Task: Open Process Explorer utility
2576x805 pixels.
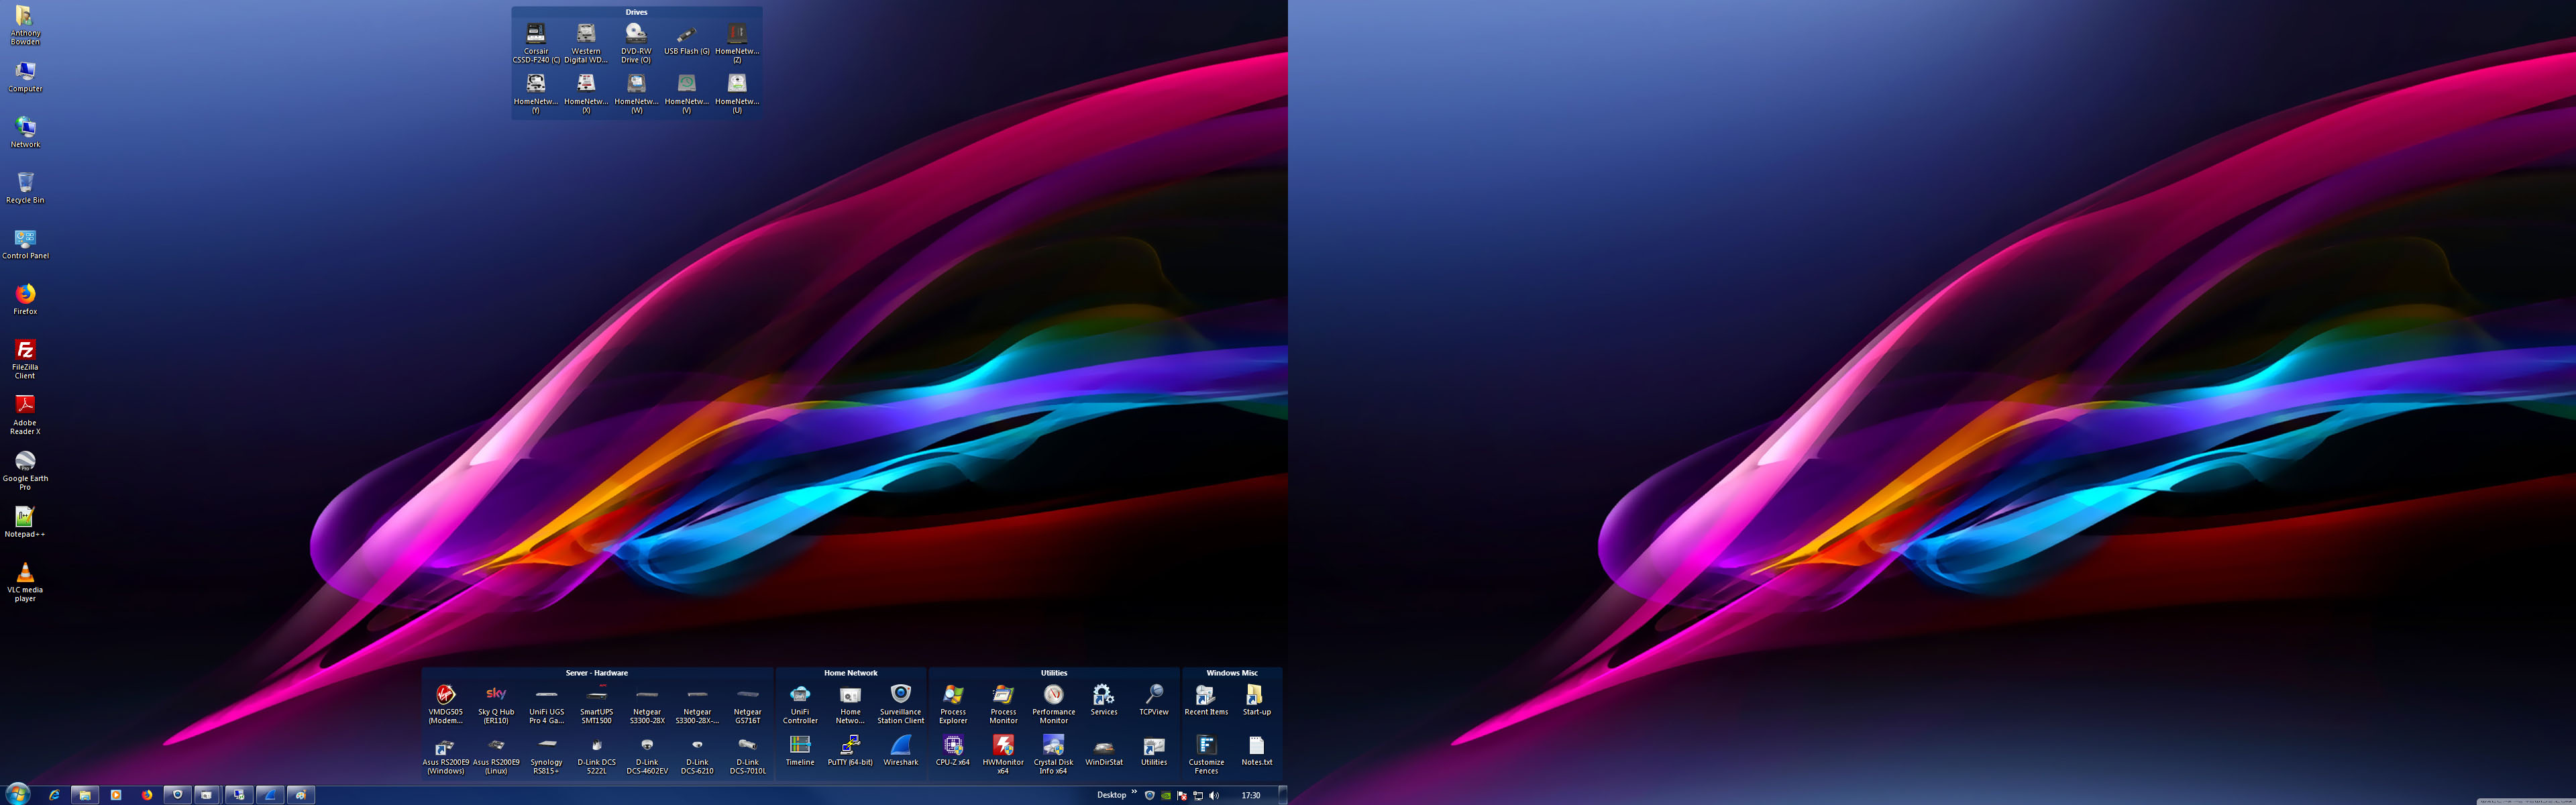Action: 953,696
